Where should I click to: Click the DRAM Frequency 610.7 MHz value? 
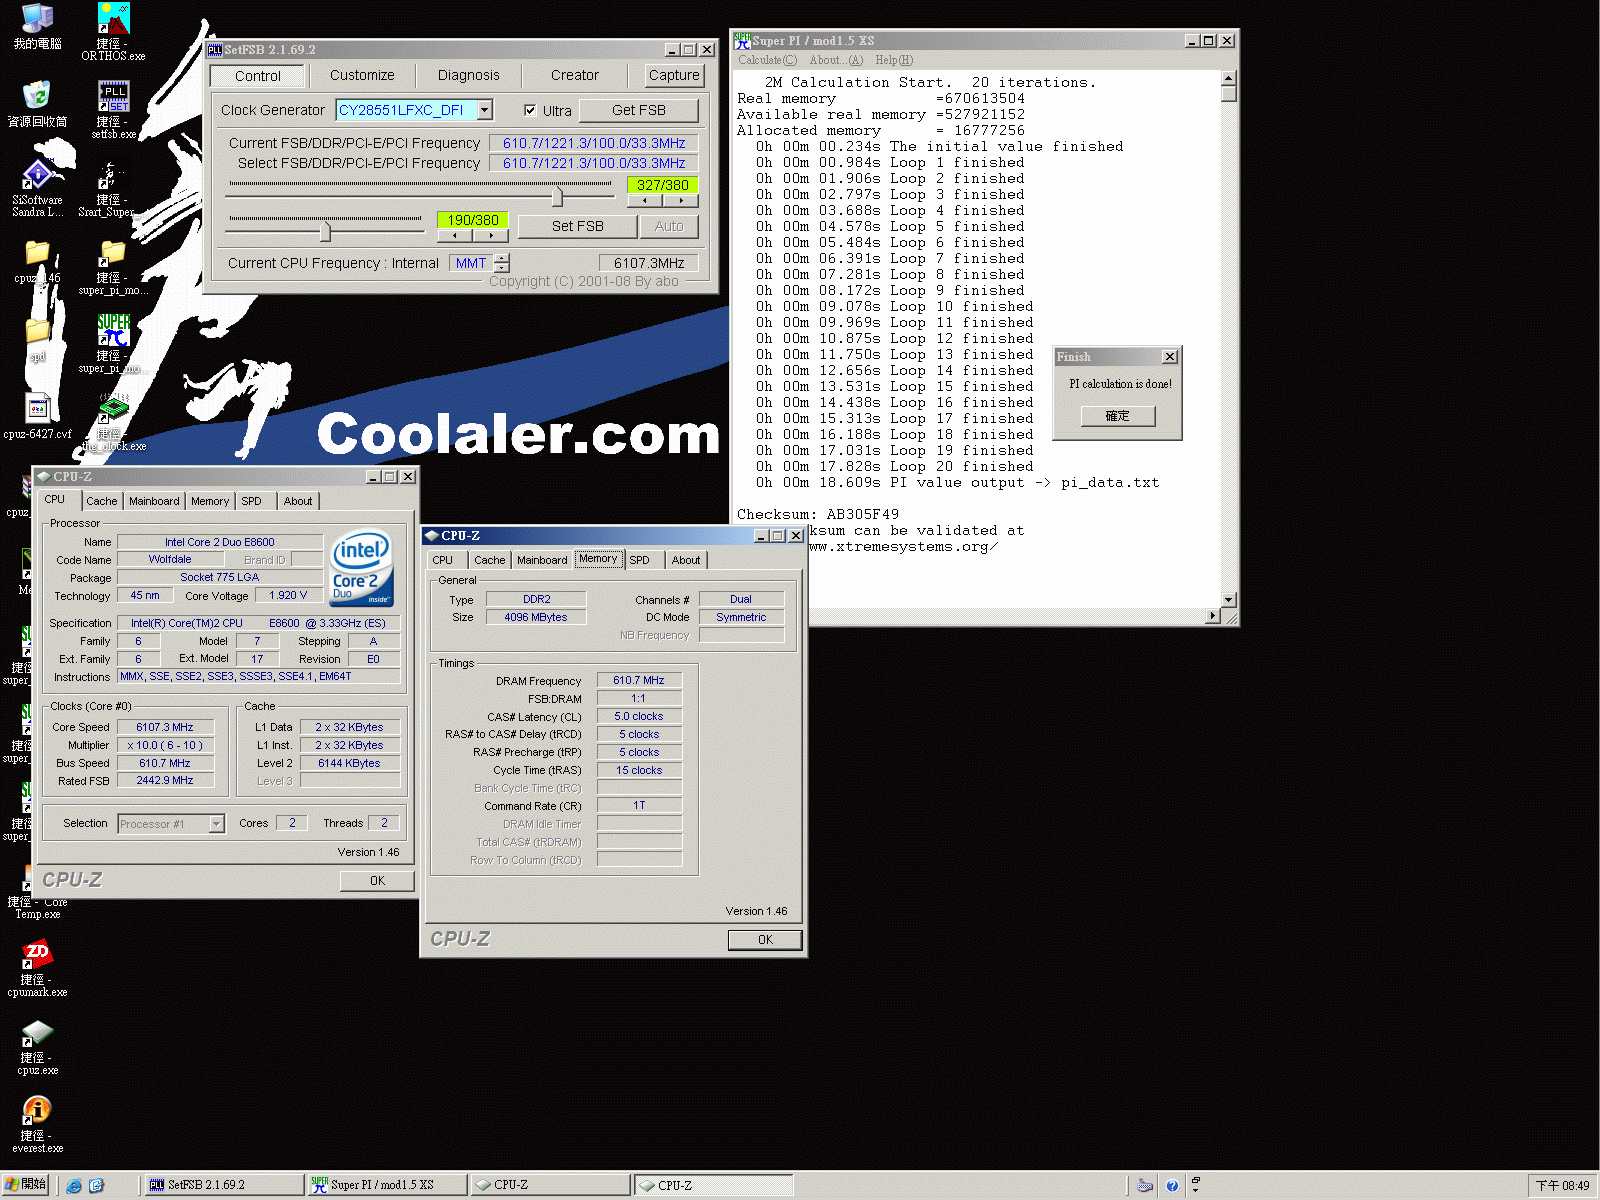coord(639,680)
